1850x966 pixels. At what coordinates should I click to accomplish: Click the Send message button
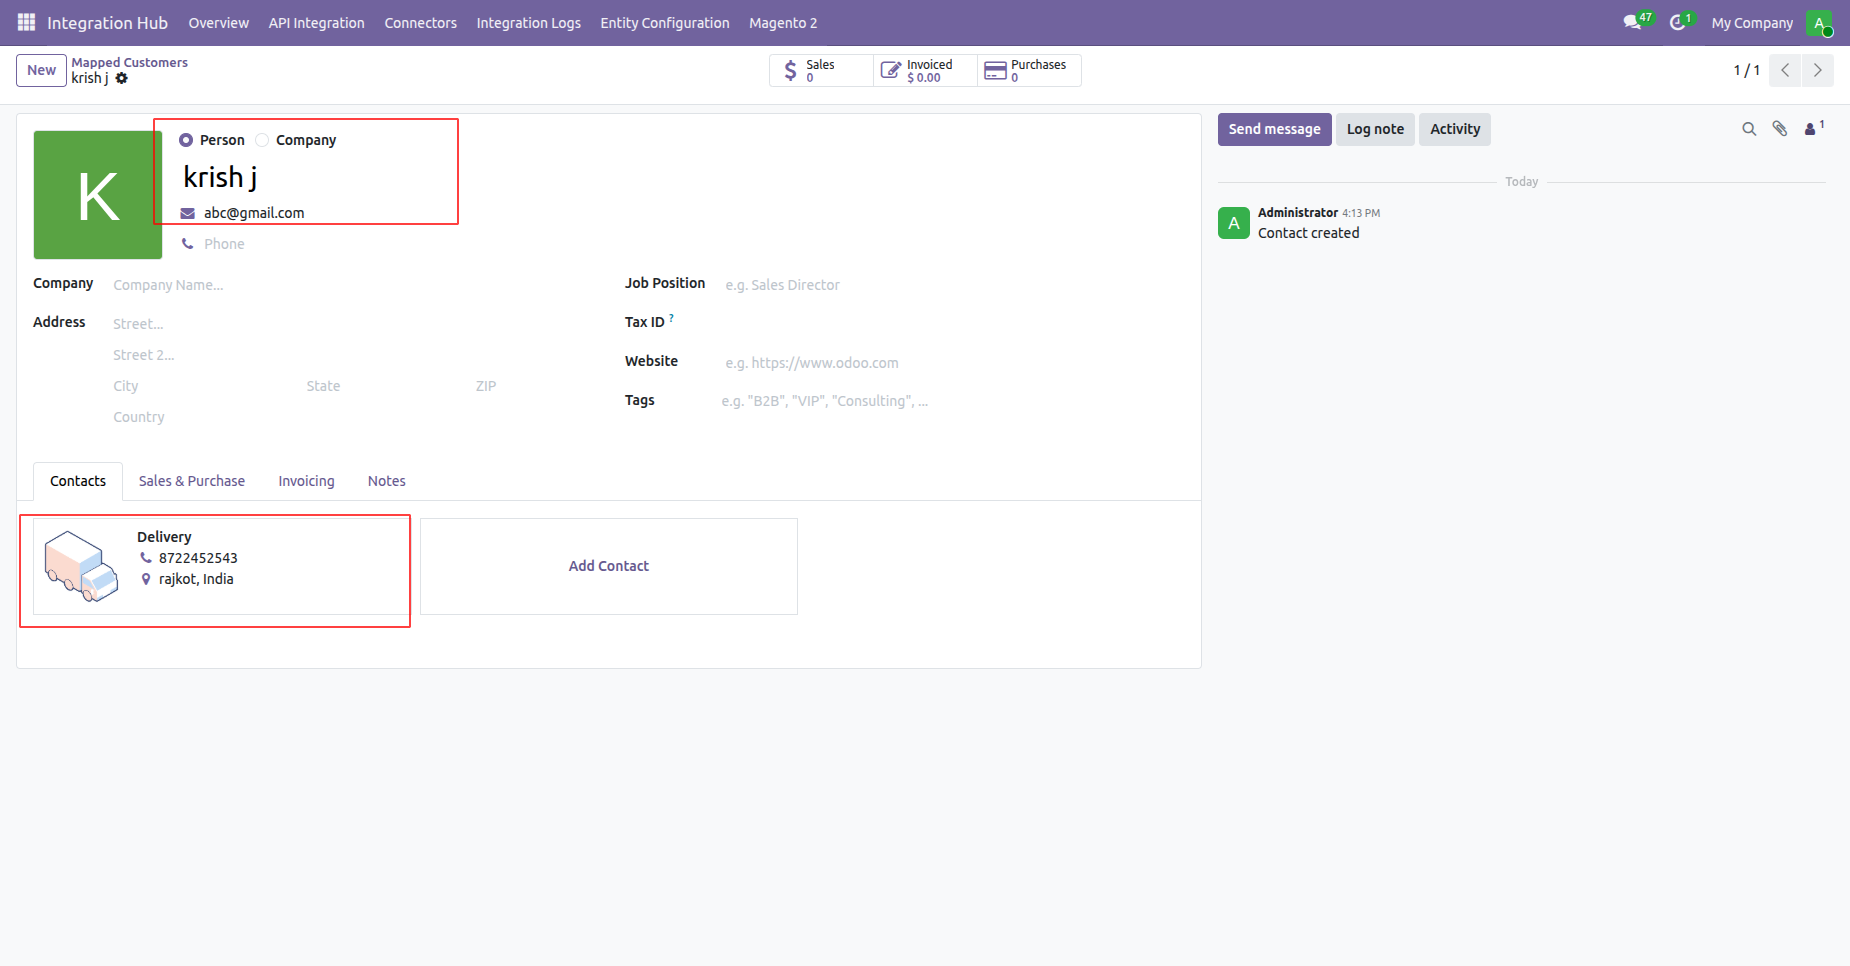point(1274,129)
